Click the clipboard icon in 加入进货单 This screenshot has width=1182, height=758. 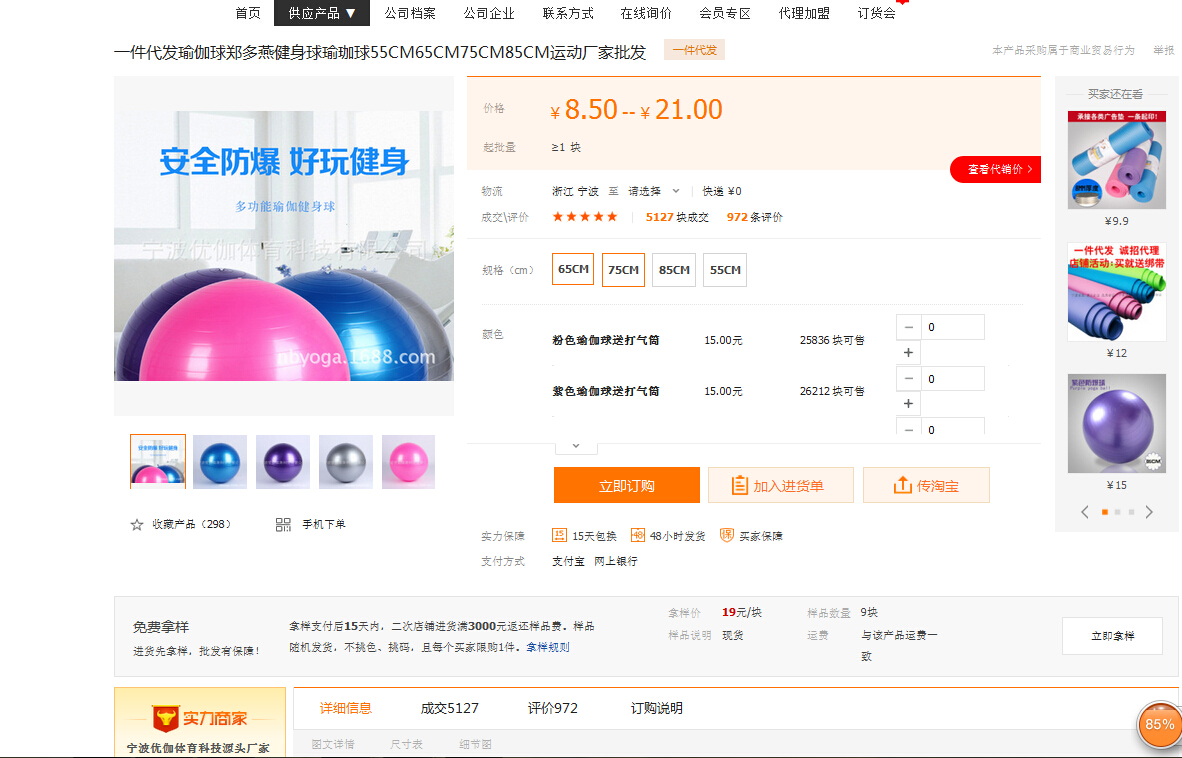pyautogui.click(x=739, y=486)
